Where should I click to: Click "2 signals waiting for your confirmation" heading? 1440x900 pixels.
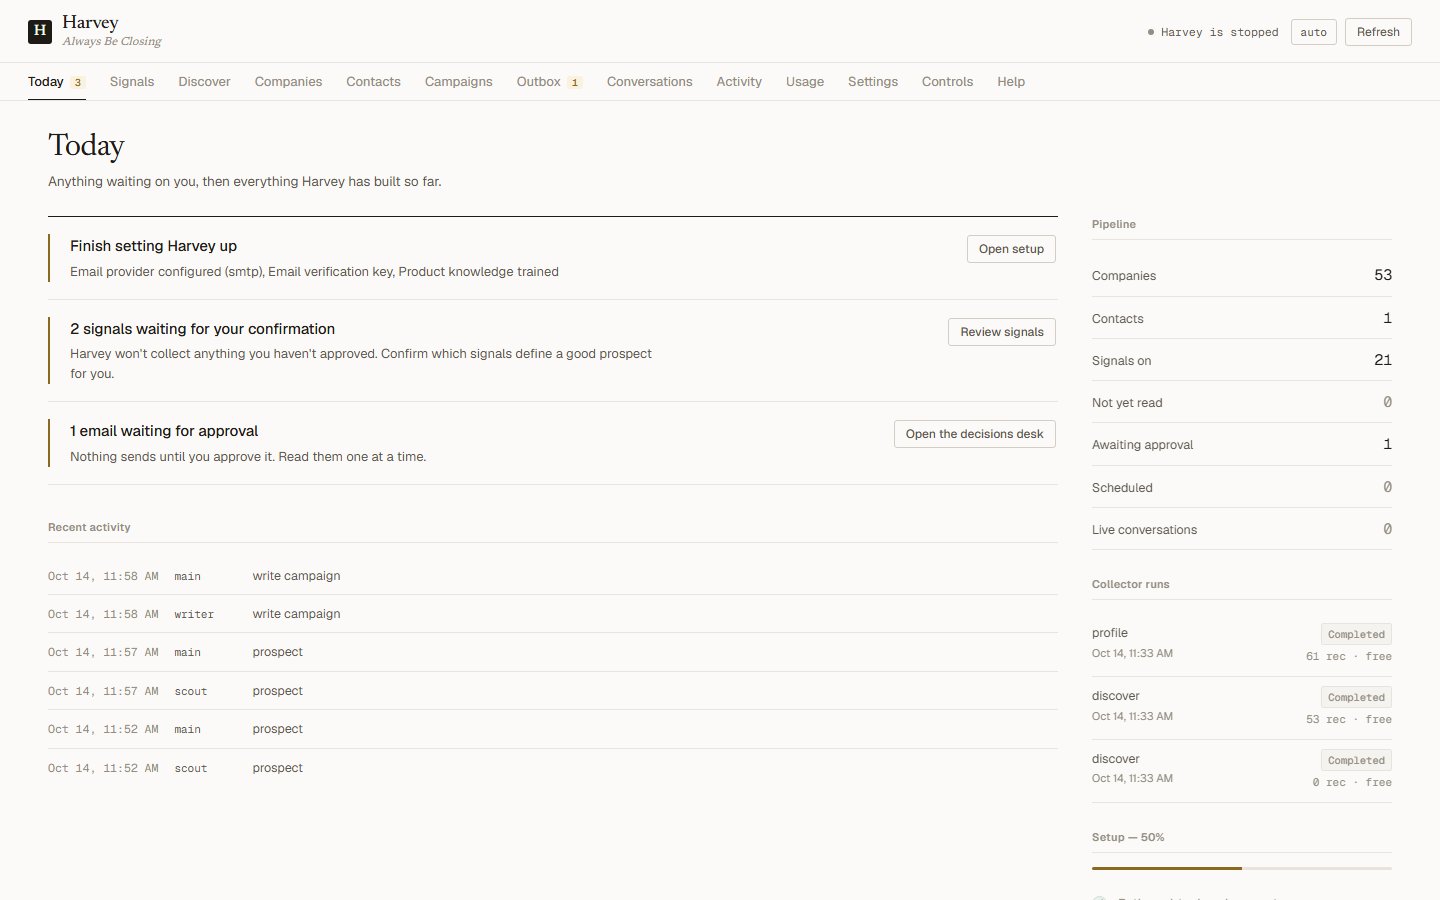[x=202, y=329]
